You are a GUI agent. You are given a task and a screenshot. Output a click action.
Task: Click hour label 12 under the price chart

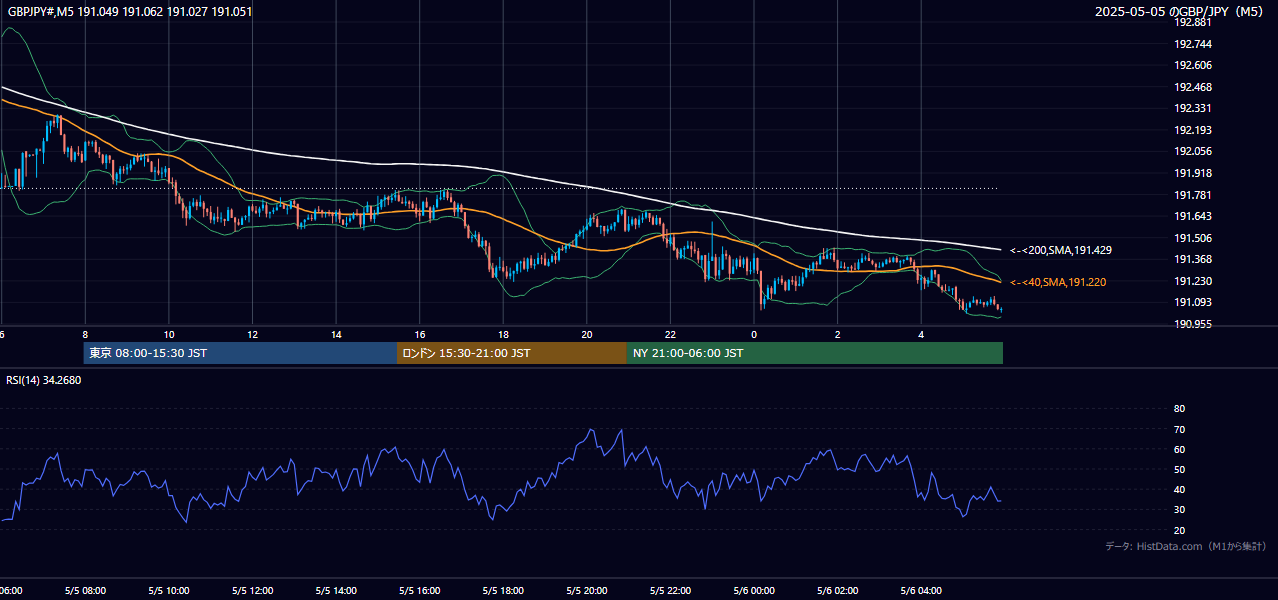[x=252, y=334]
